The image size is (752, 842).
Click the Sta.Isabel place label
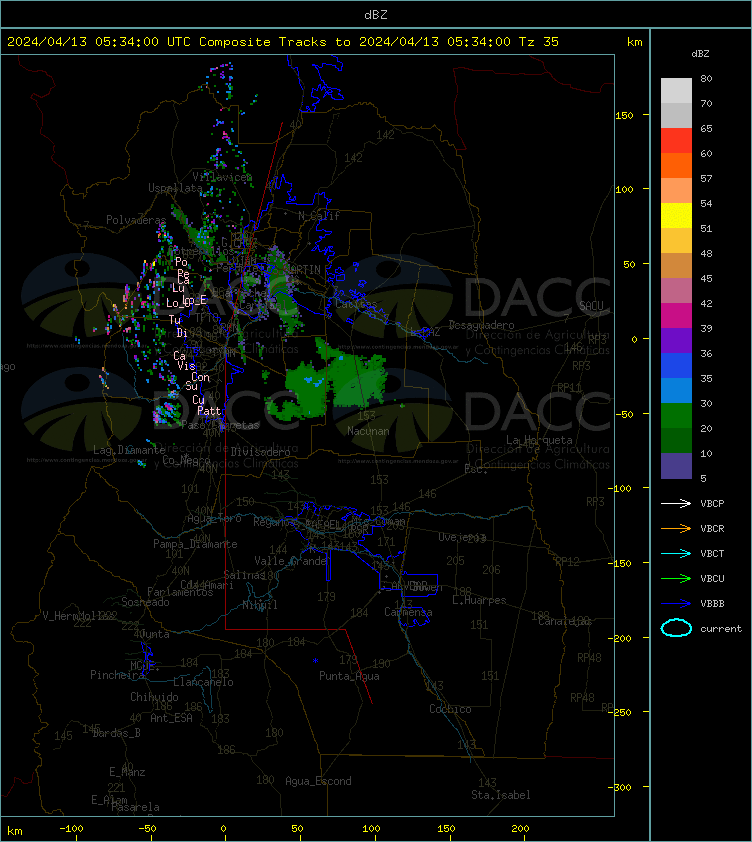501,795
